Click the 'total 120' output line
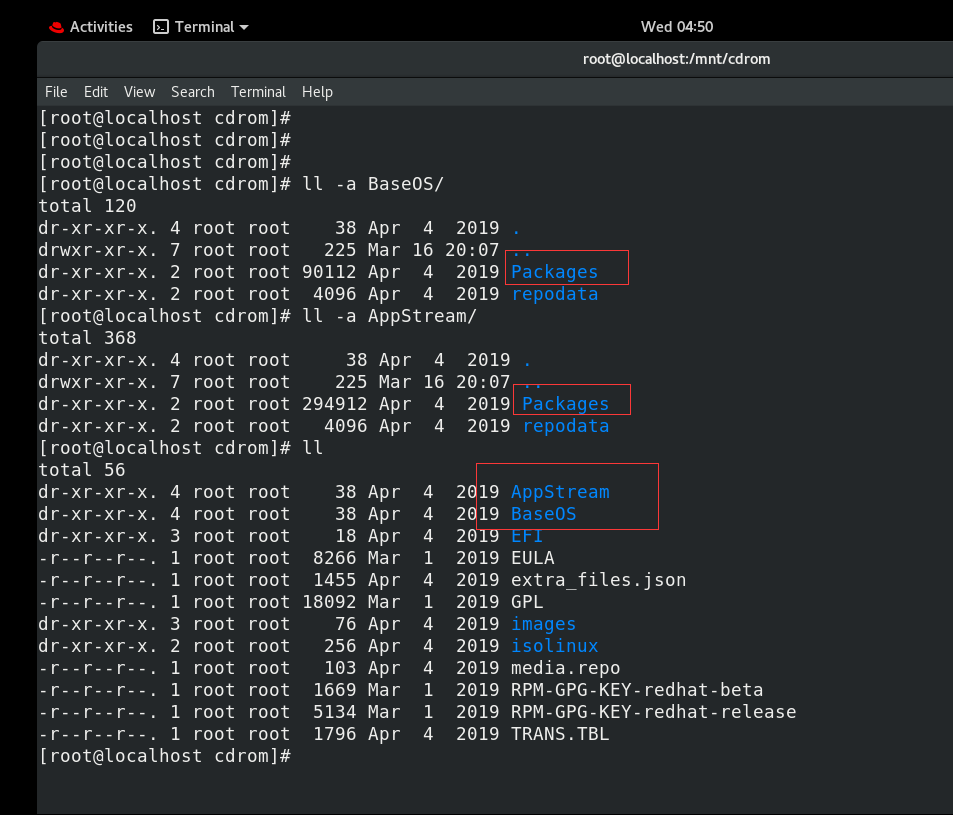The width and height of the screenshot is (953, 815). click(x=88, y=206)
